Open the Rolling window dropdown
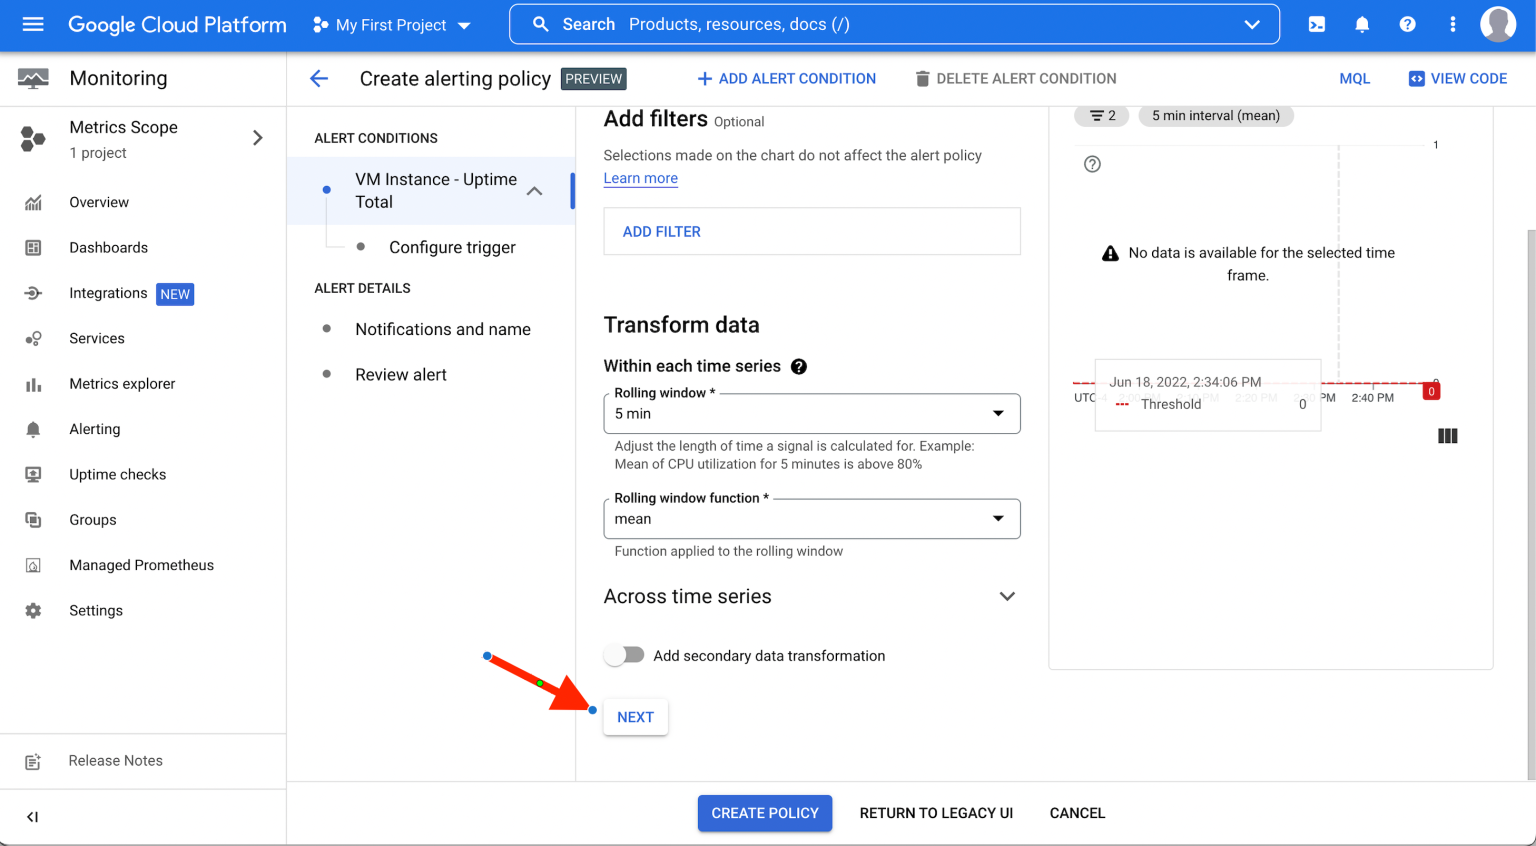 (812, 414)
